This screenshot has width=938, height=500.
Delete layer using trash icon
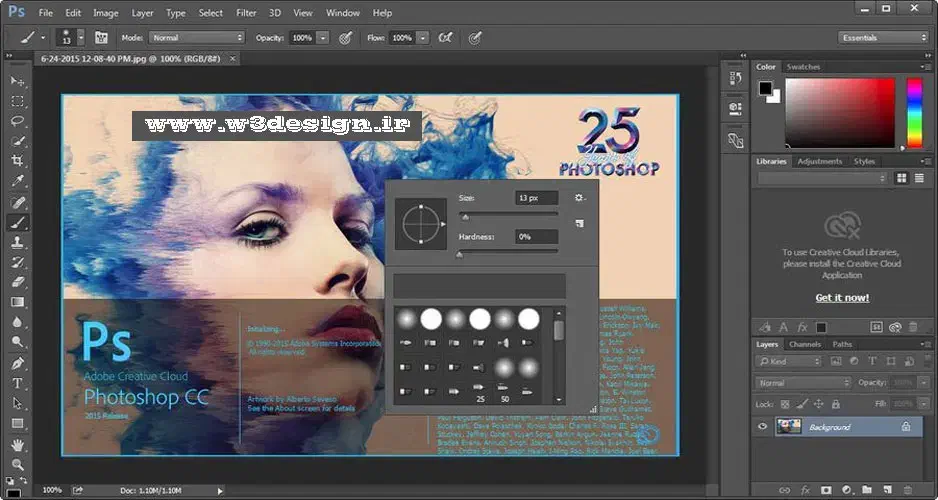tap(906, 491)
